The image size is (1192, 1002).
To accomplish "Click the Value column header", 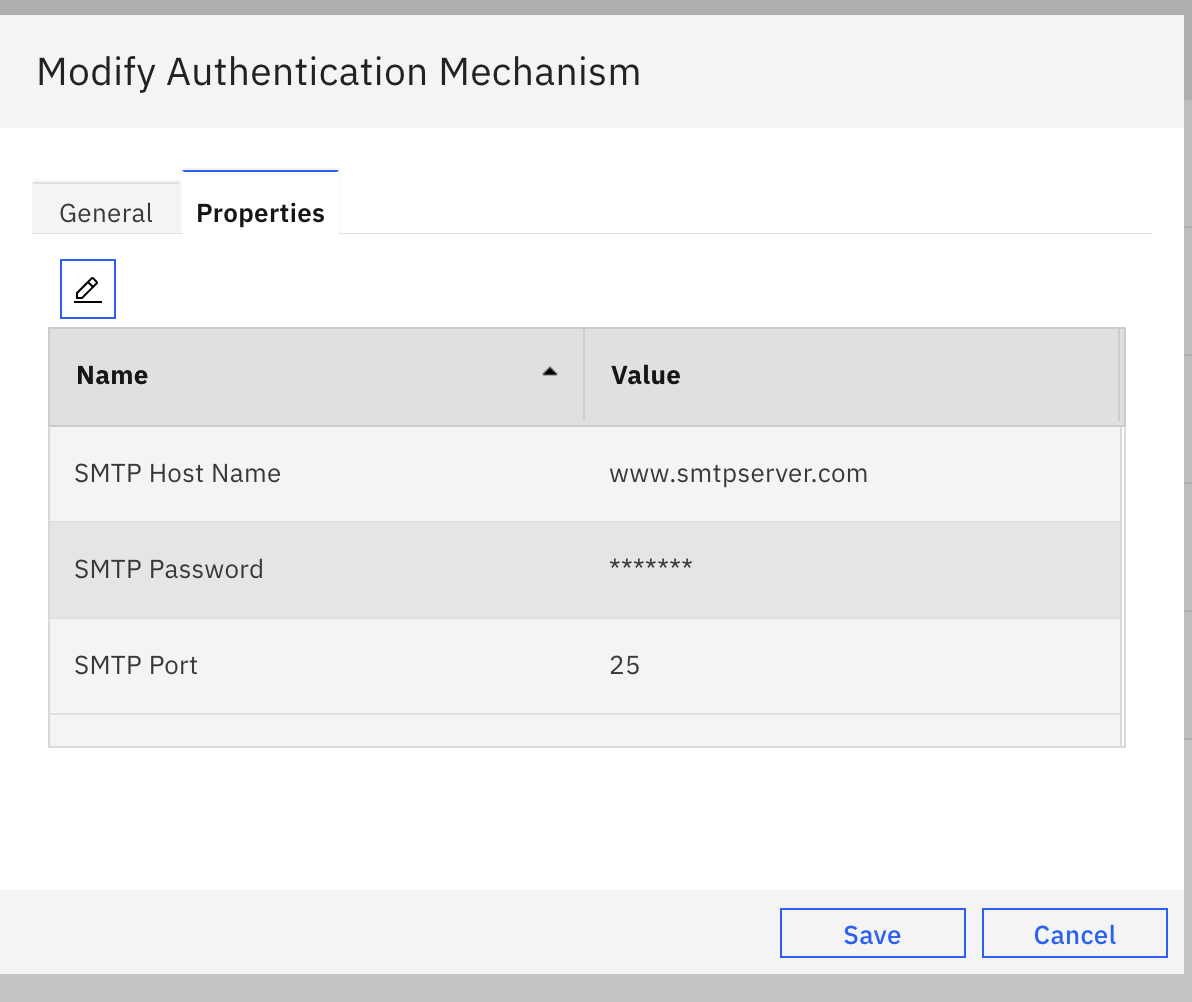I will 646,375.
